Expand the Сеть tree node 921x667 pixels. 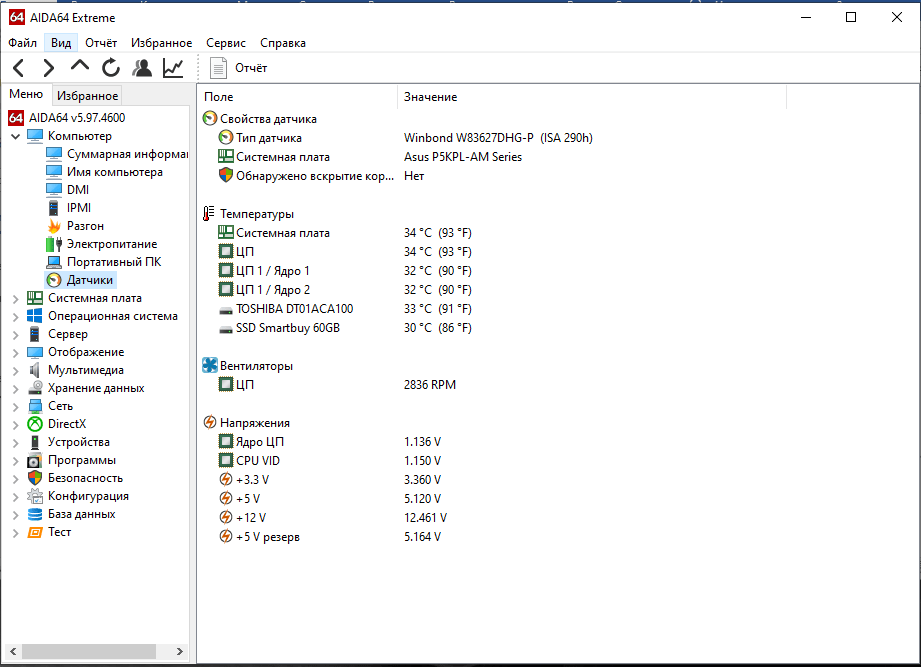click(x=15, y=407)
